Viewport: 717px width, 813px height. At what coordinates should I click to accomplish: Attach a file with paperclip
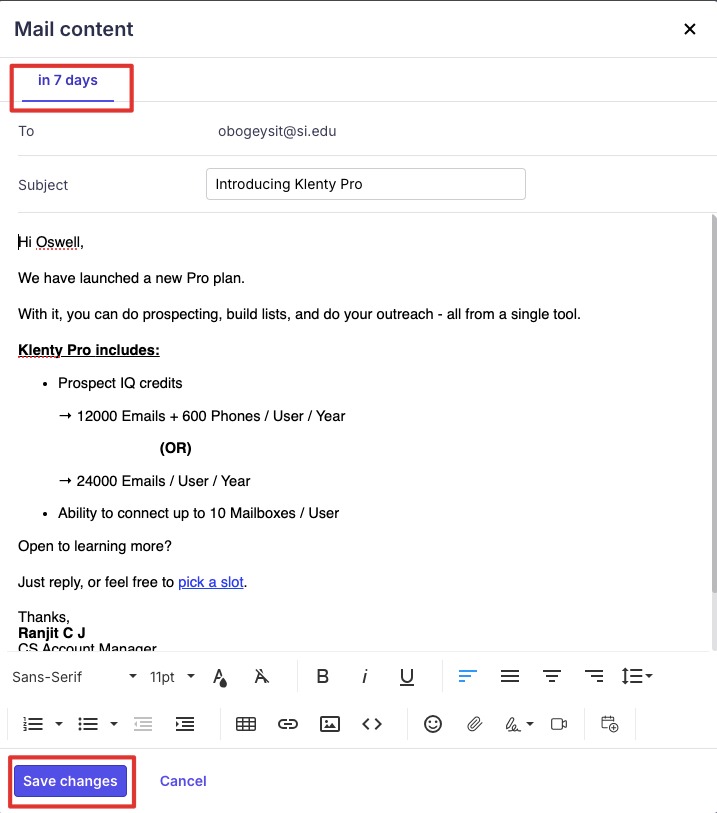474,724
